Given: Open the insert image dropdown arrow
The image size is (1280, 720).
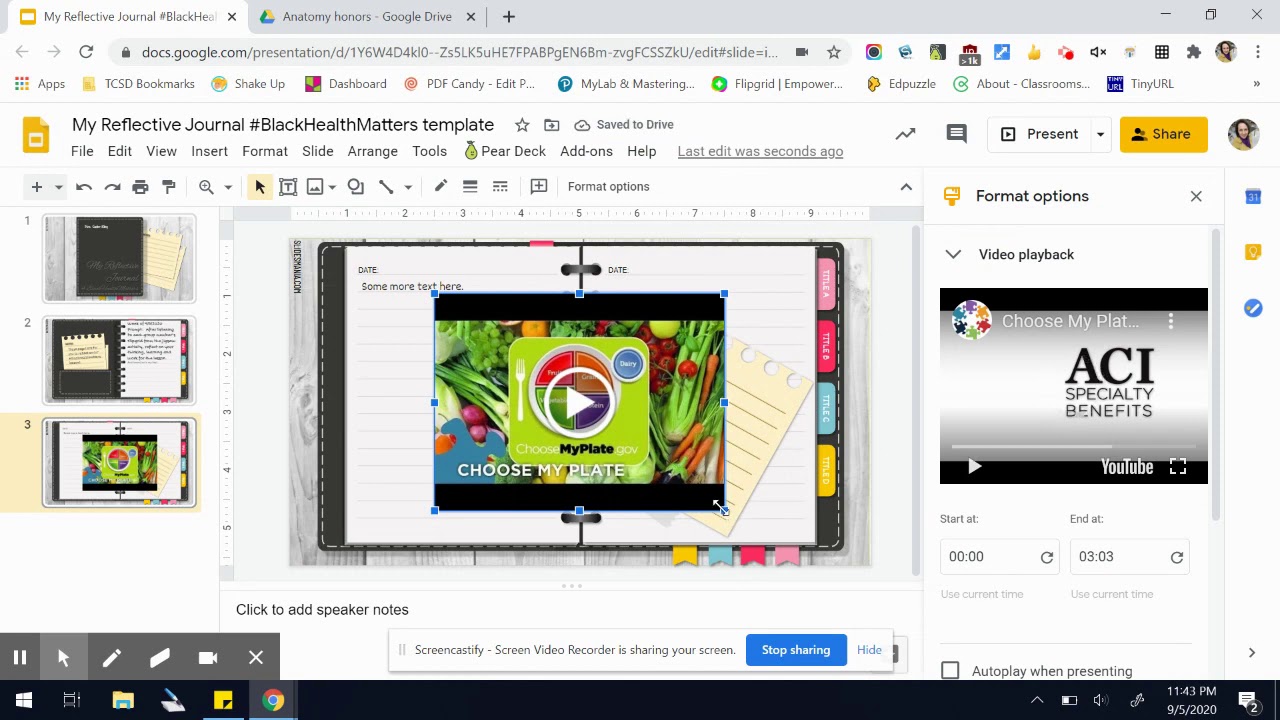Looking at the screenshot, I should pyautogui.click(x=332, y=187).
